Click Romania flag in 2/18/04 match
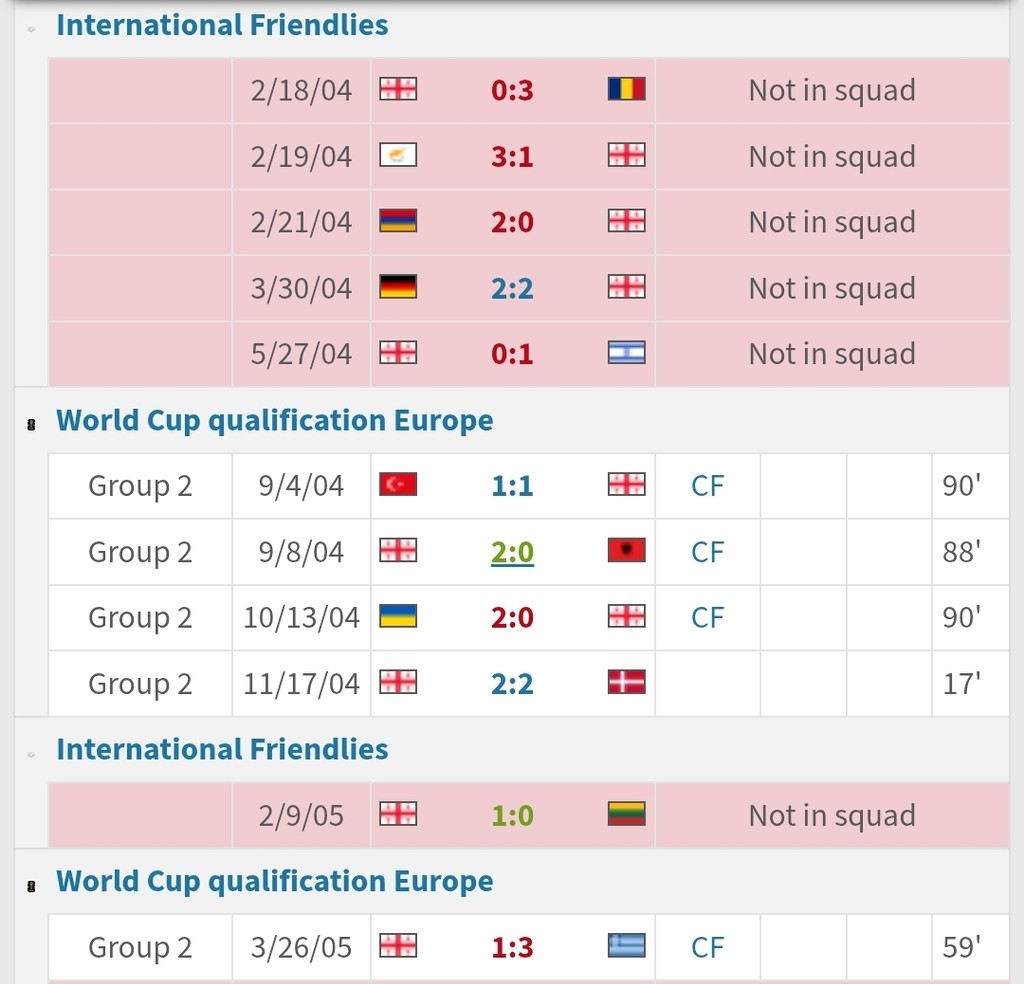1024x984 pixels. [x=626, y=90]
